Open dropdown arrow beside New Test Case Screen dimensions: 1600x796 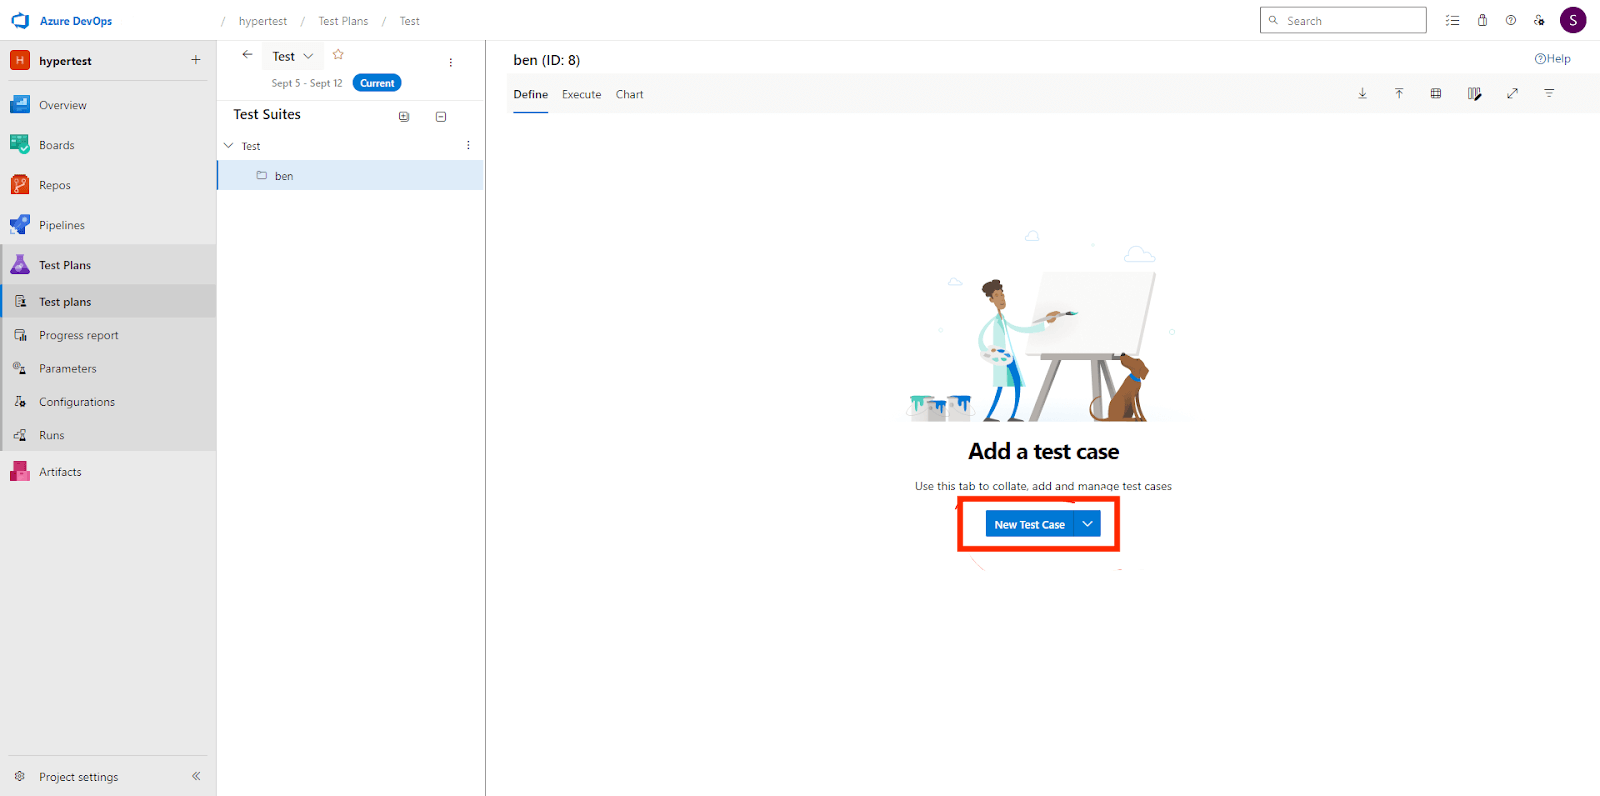pyautogui.click(x=1087, y=524)
